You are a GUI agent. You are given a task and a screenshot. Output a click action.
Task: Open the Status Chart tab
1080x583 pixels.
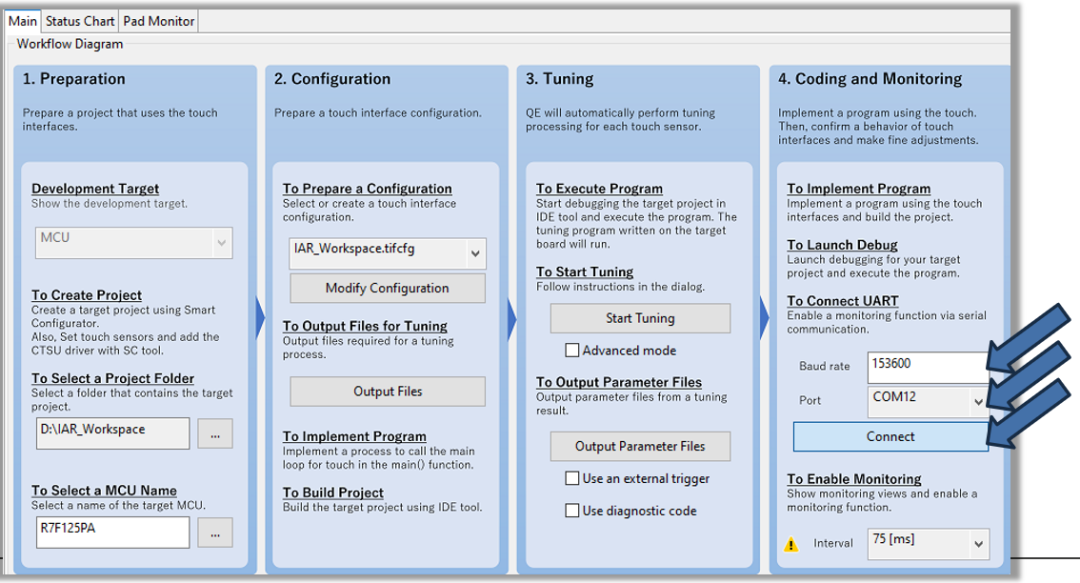(x=80, y=21)
